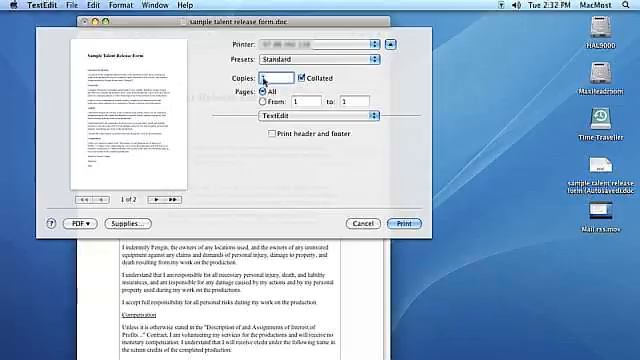Click the Compensation heading in the document
Screen dimensions: 640x360
[139, 315]
